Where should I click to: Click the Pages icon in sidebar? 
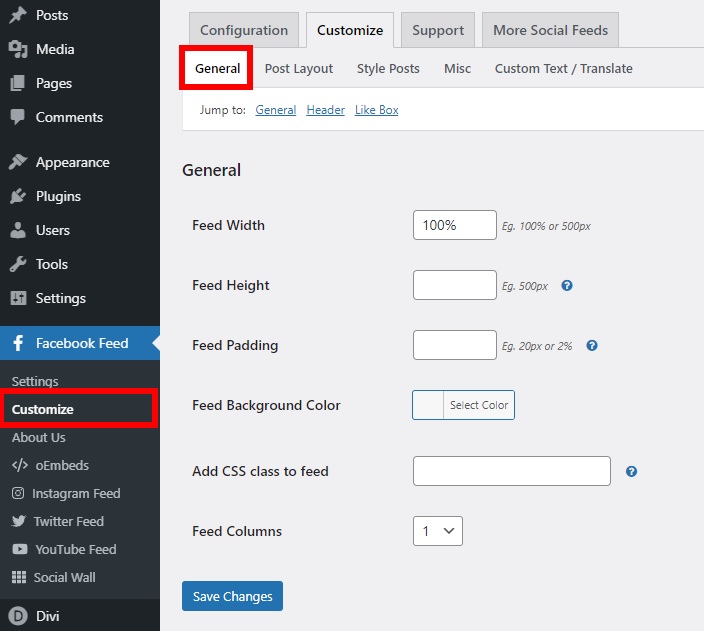[x=18, y=83]
